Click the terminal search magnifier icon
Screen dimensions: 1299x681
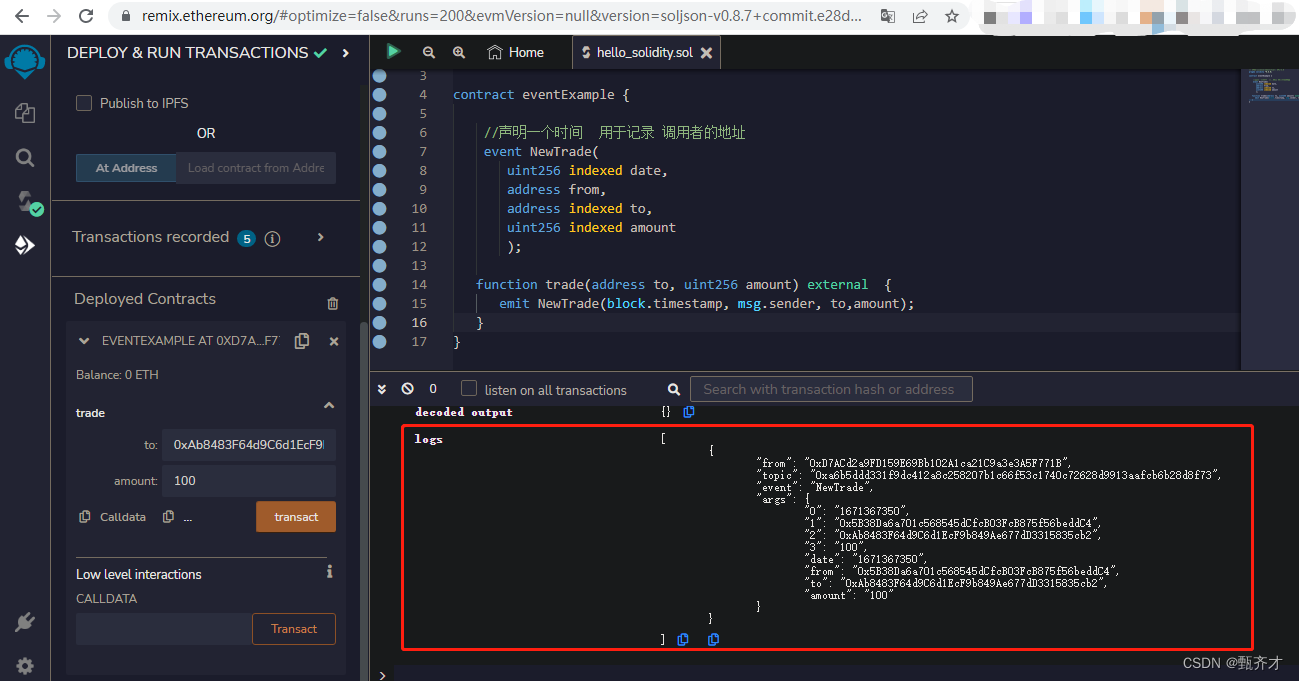(674, 389)
